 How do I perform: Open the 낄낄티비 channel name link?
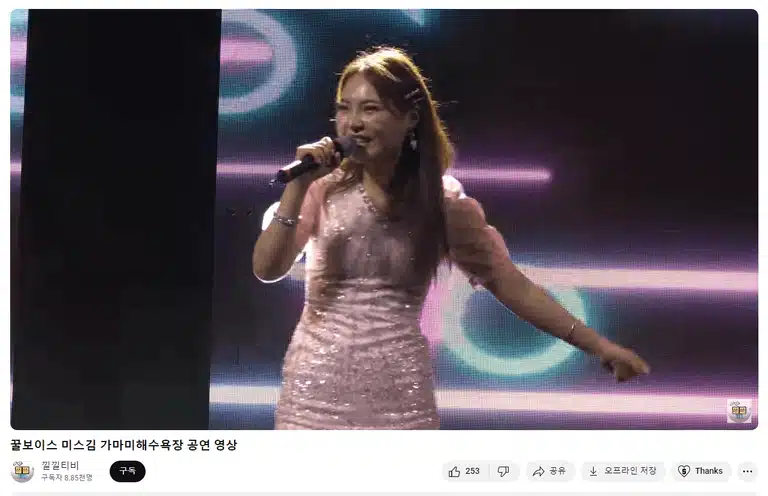tap(60, 465)
